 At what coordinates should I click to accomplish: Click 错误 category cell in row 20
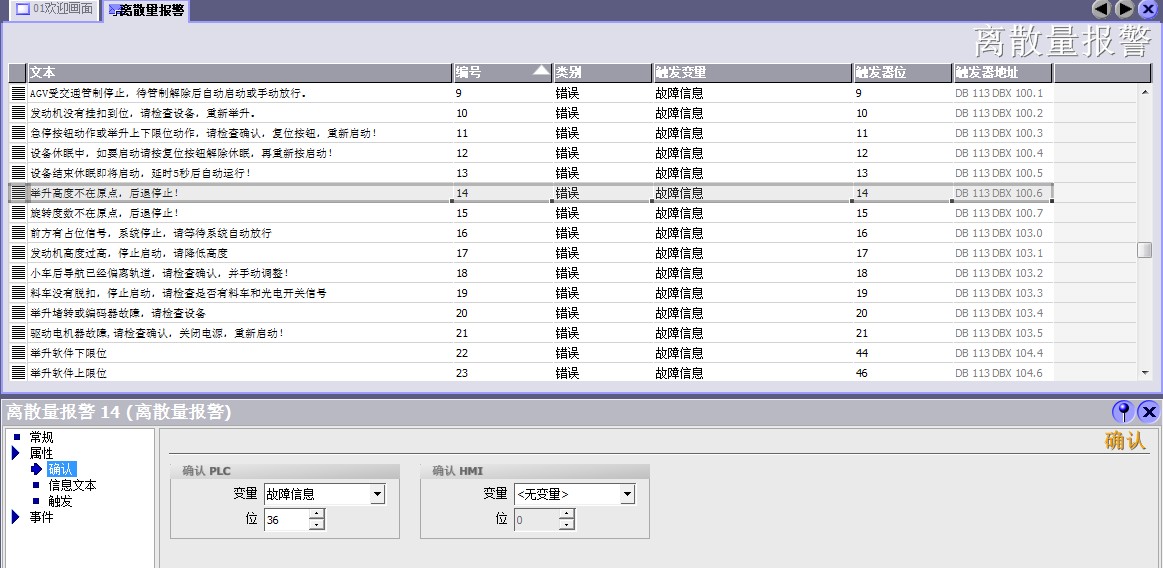[567, 314]
